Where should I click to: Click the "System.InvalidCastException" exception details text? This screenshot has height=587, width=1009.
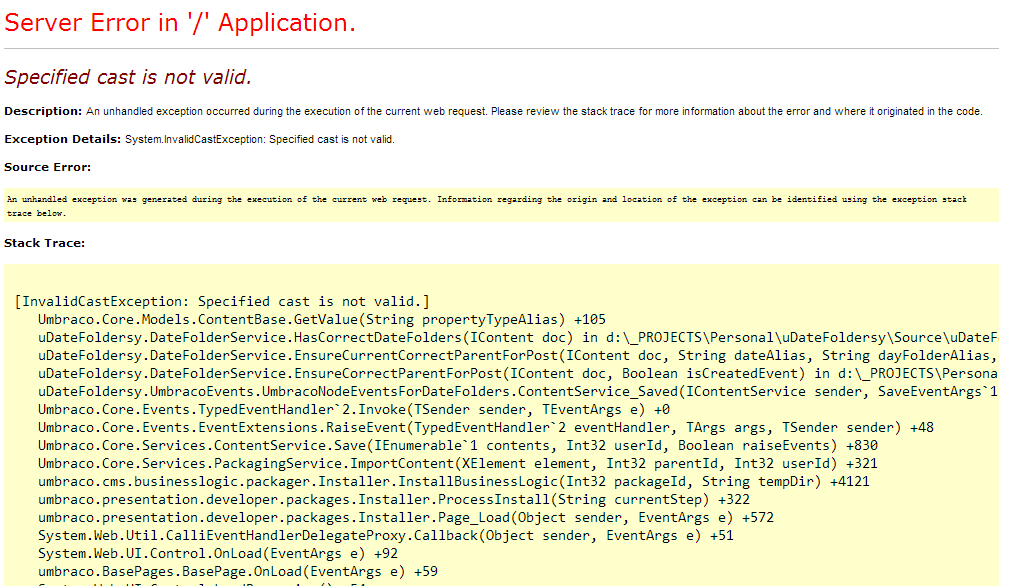pyautogui.click(x=259, y=139)
